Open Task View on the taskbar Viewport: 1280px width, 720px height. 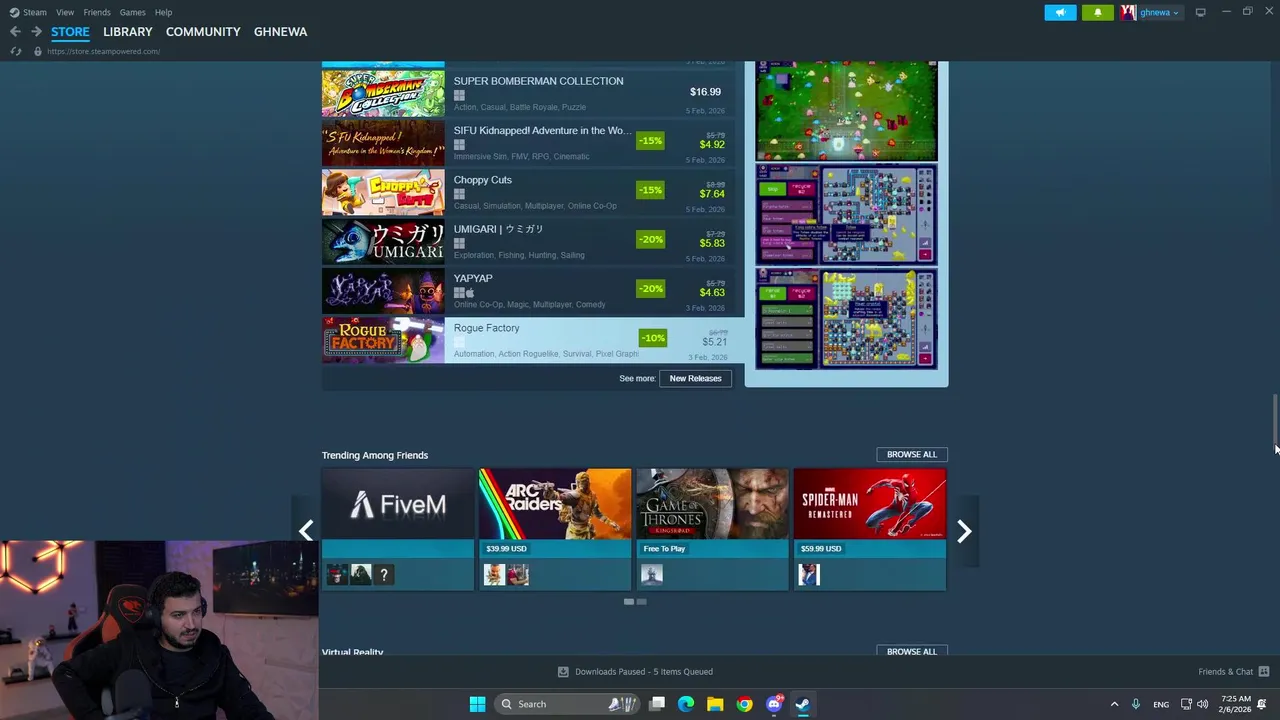point(657,704)
